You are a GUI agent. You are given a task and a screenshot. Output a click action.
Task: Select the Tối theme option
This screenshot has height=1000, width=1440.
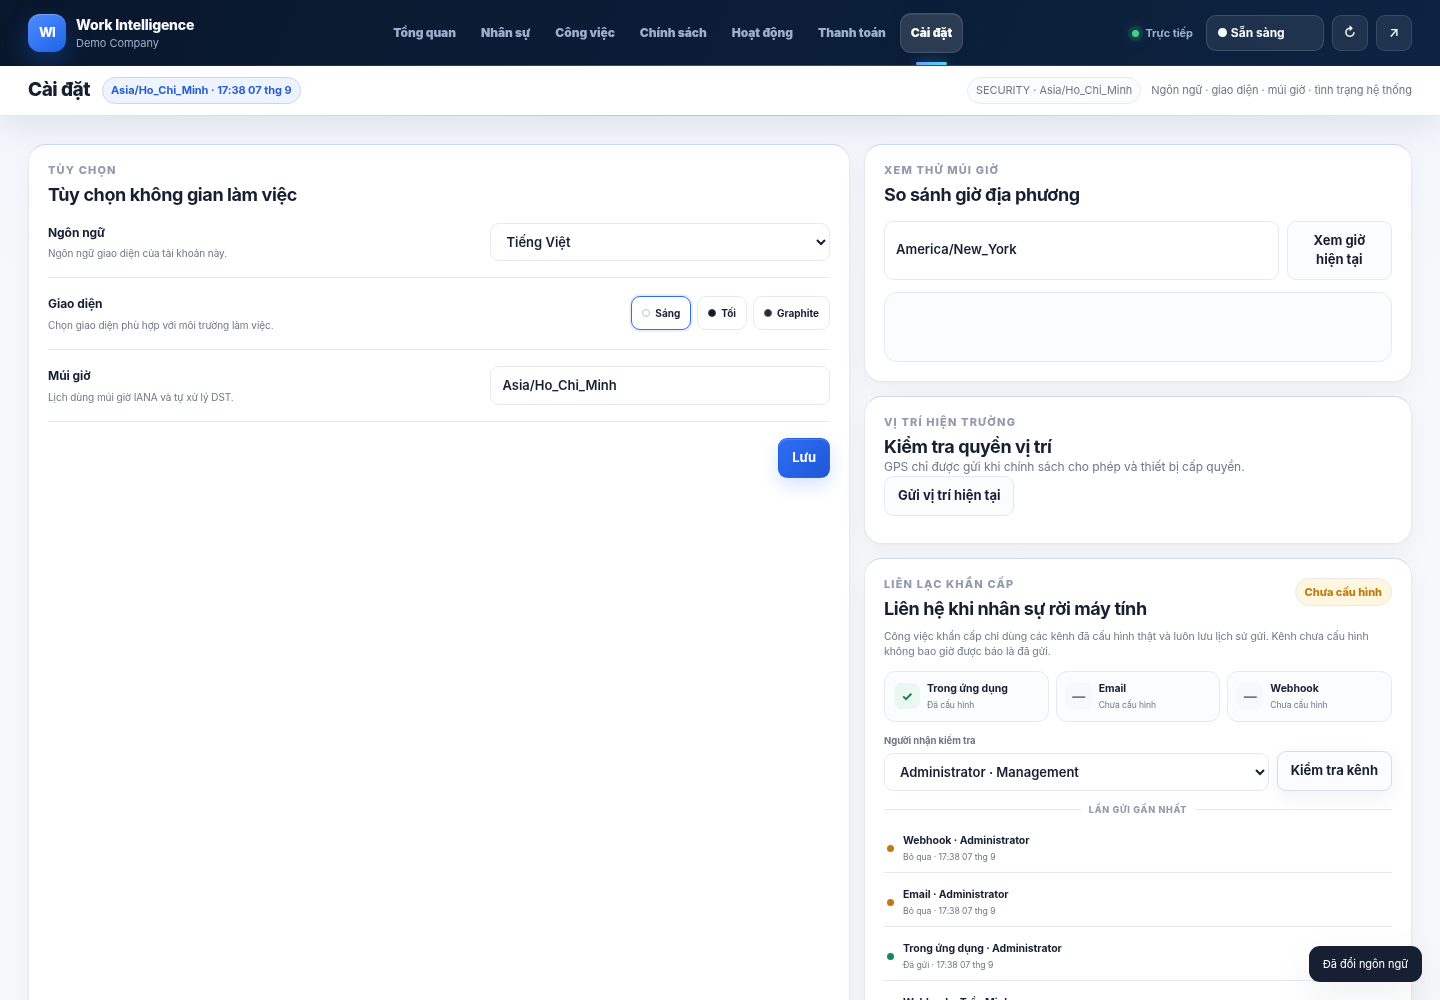pos(722,313)
